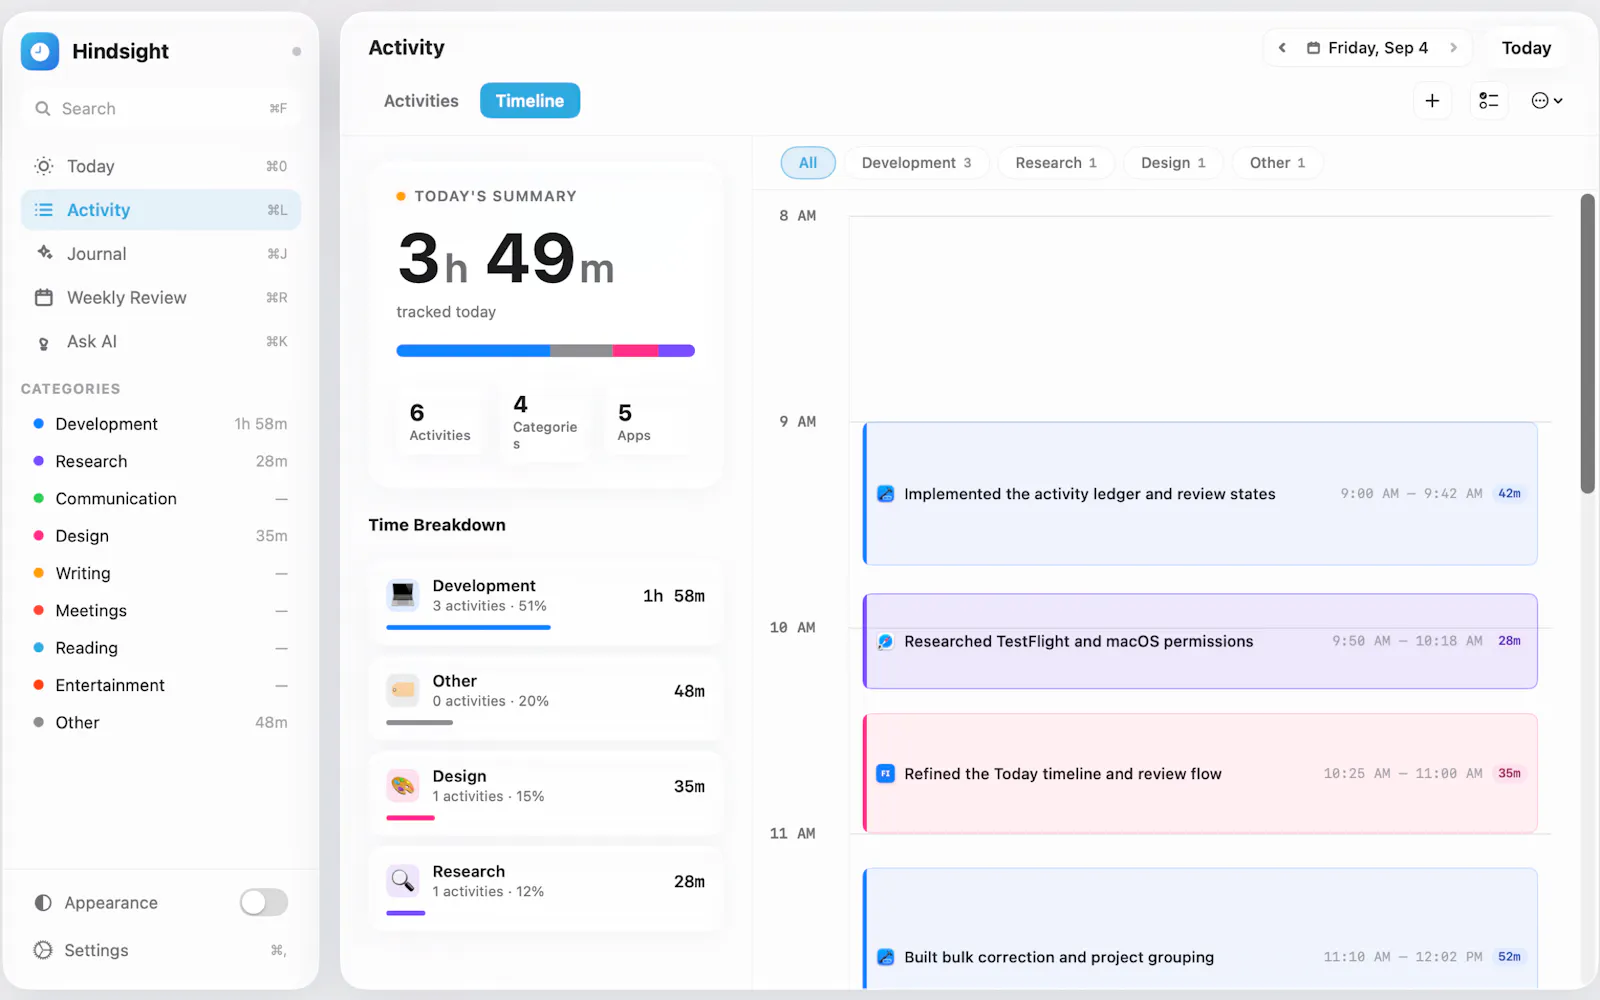The image size is (1600, 1000).
Task: Select the Development category in sidebar
Action: point(161,424)
